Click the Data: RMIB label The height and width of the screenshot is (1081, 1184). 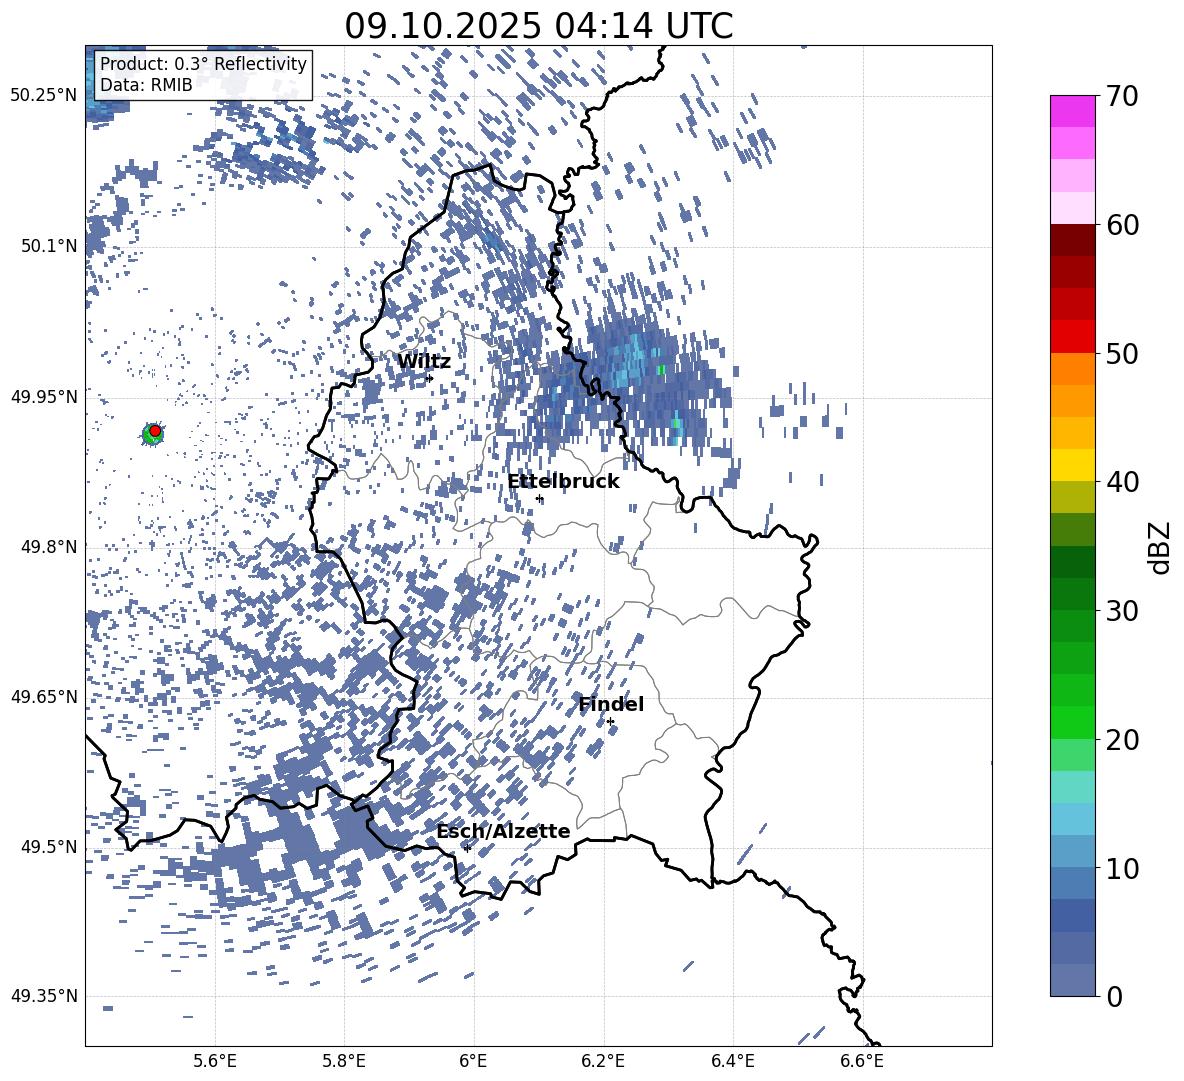point(146,85)
